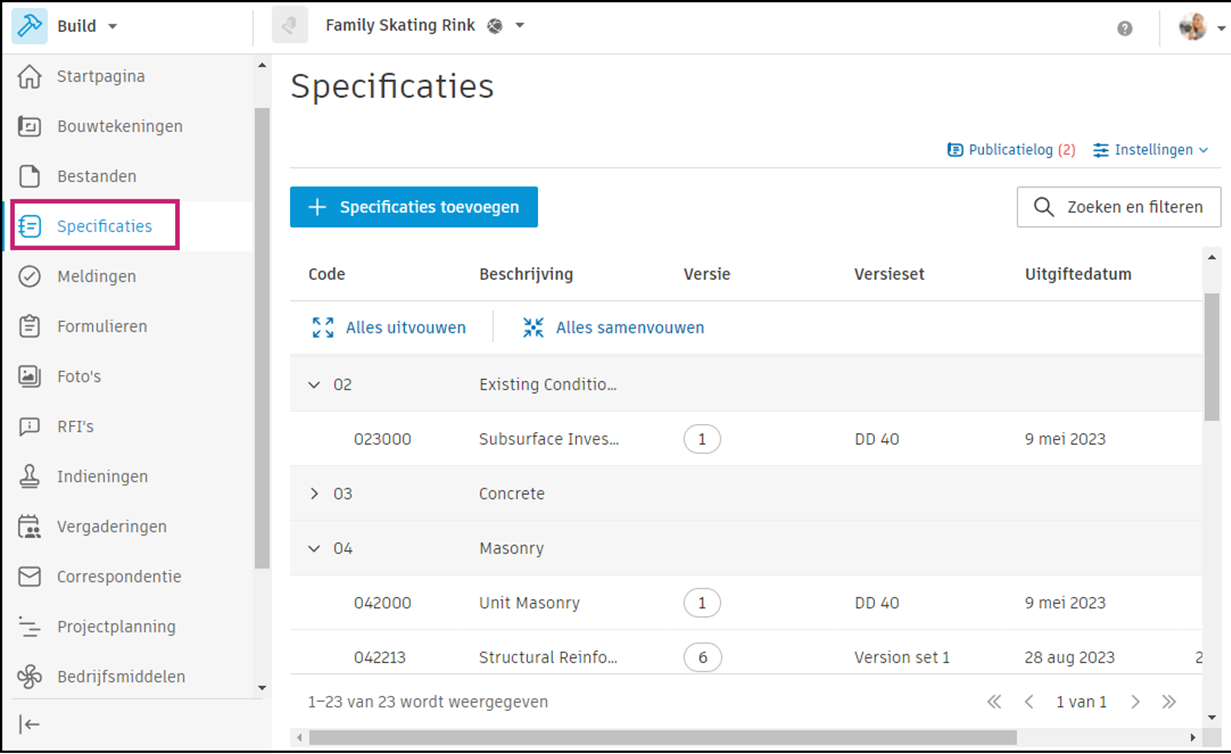This screenshot has height=754, width=1231.
Task: Go to Vergaderingen calendar icon
Action: pos(30,527)
